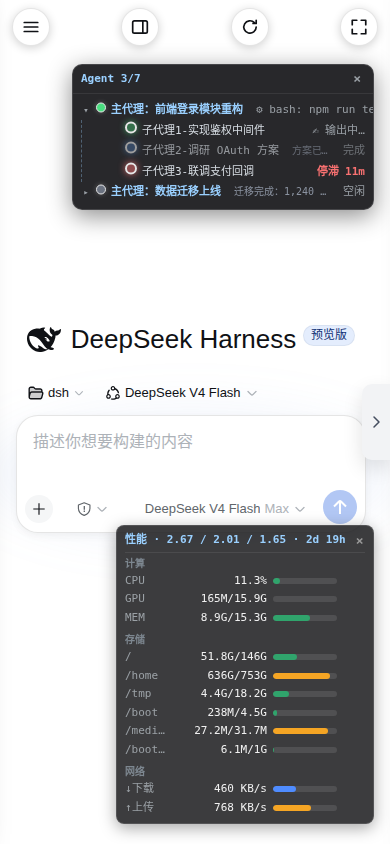Click the CPU 11.3% value
The image size is (390, 844).
(x=250, y=580)
